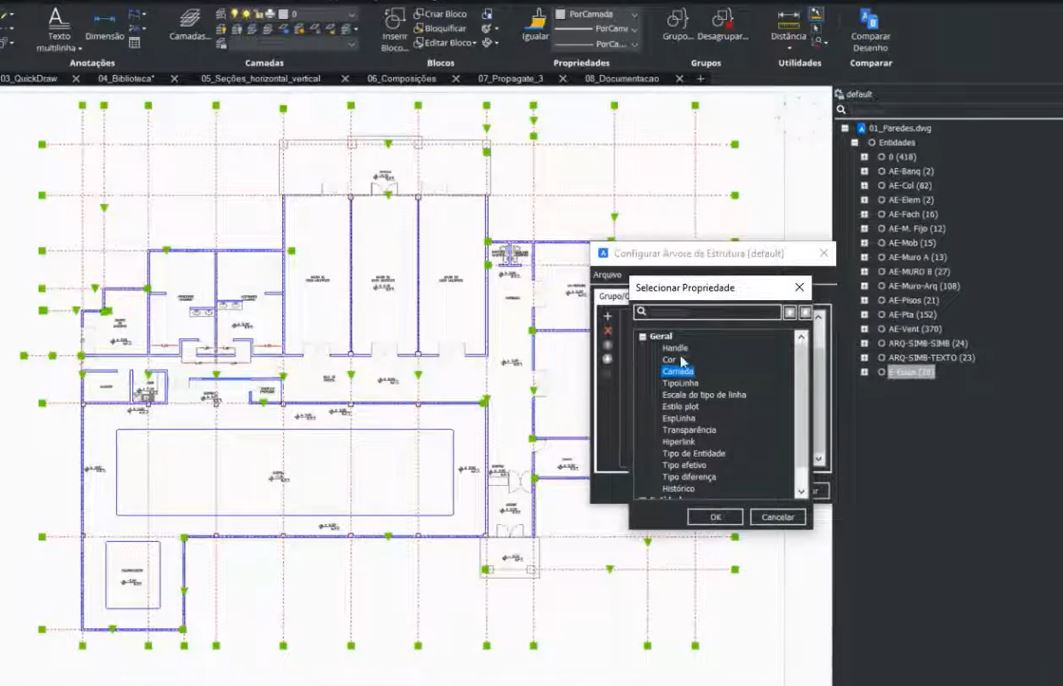
Task: Expand the AE-Col tree node
Action: click(x=865, y=185)
